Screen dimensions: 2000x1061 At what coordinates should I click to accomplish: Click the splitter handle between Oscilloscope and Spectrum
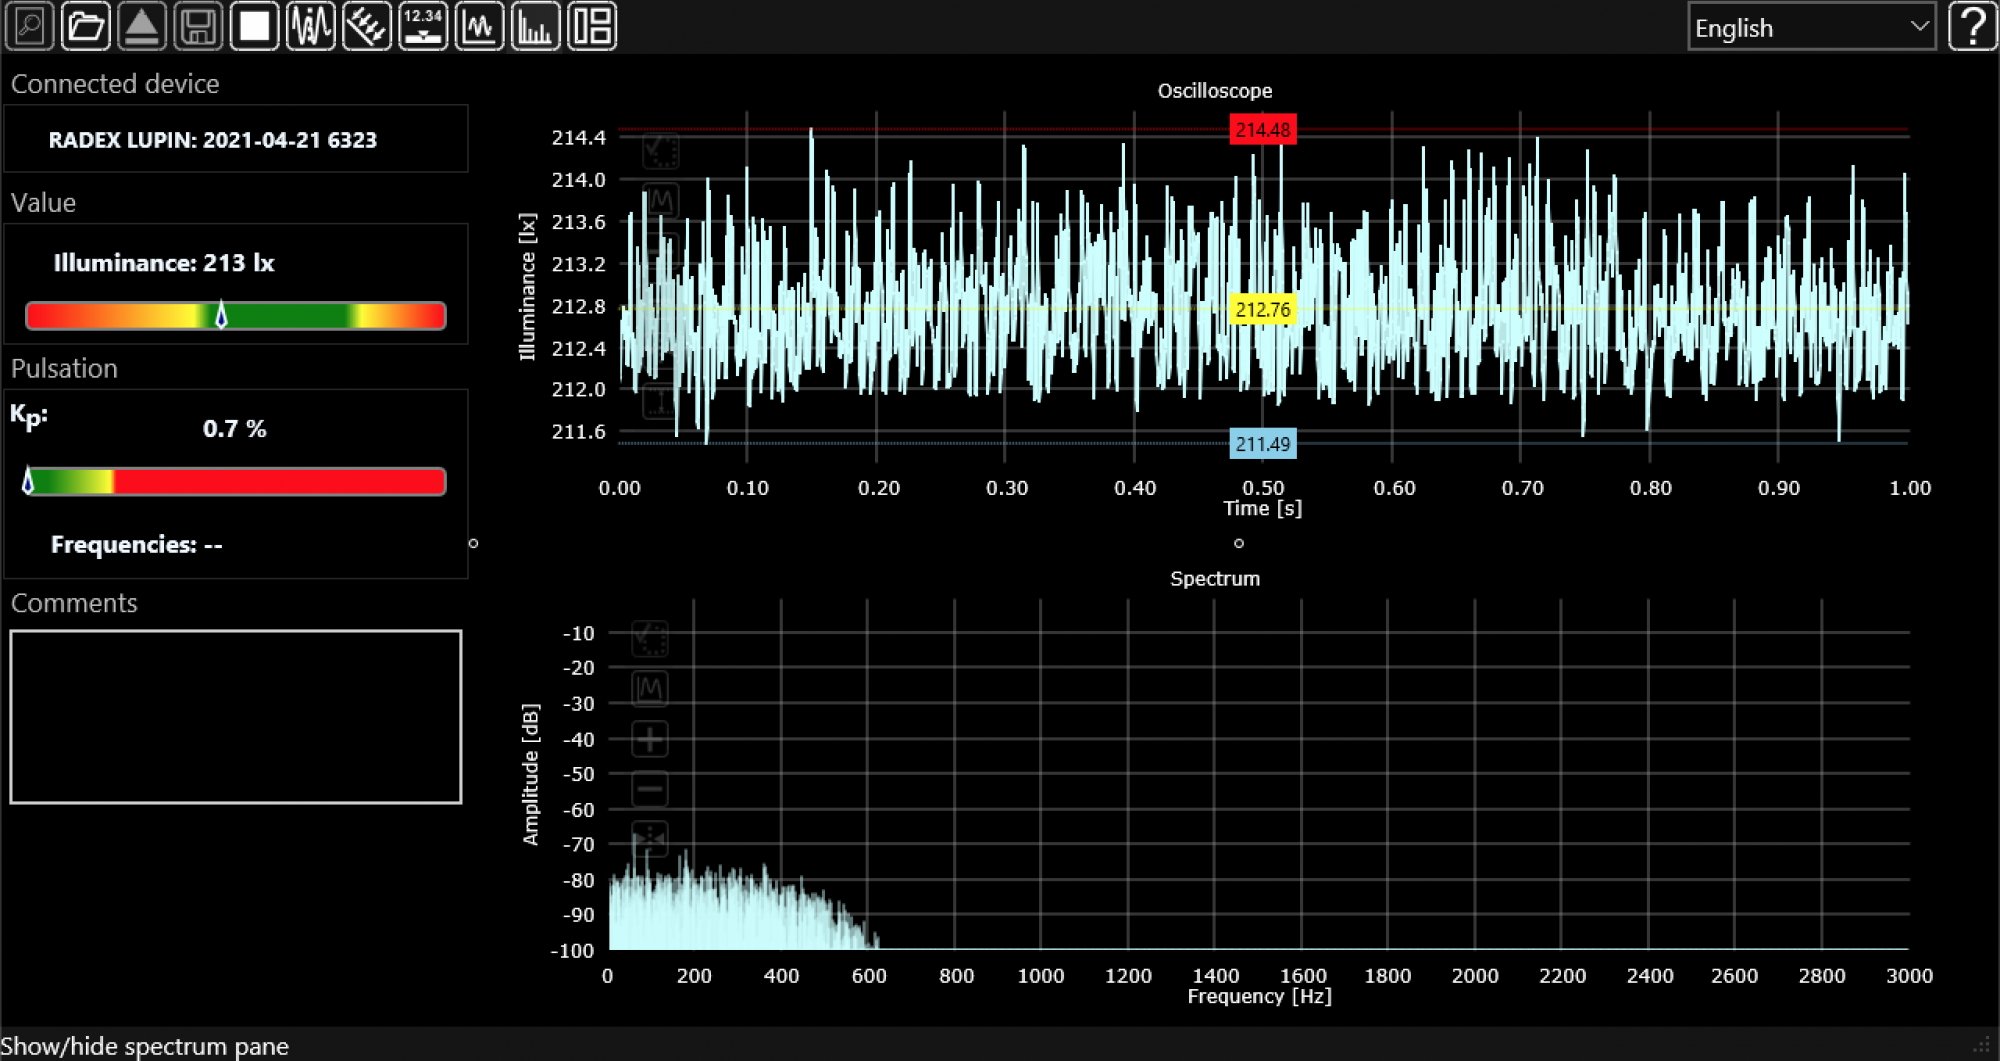coord(1239,543)
